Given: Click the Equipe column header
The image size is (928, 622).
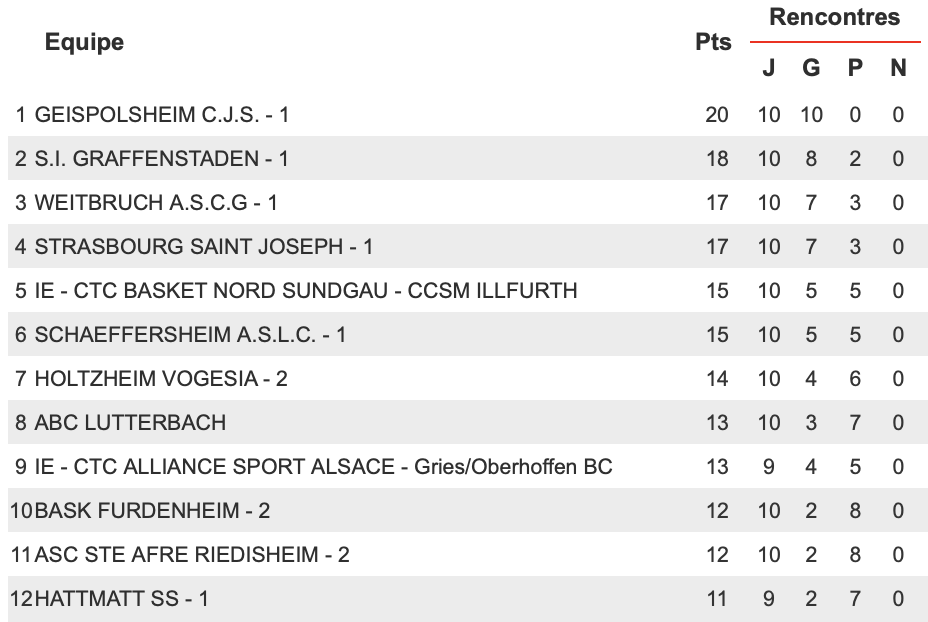Looking at the screenshot, I should [84, 42].
